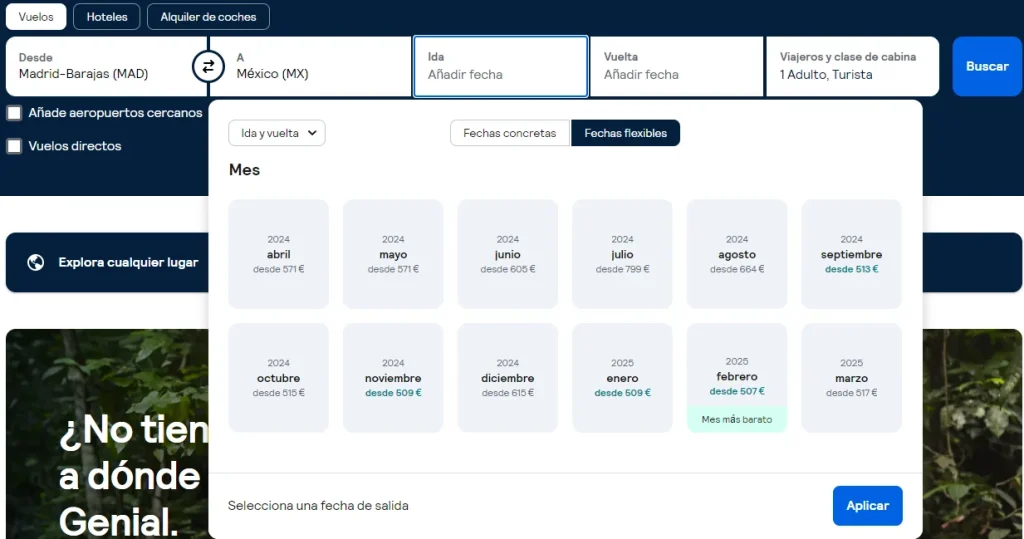This screenshot has width=1024, height=539.
Task: Choose junio 2024 from 605 €
Action: click(x=507, y=254)
